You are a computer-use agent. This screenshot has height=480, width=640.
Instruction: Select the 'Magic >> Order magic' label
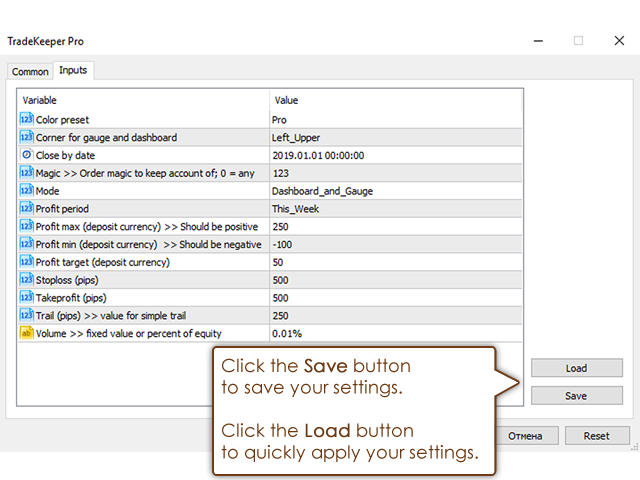tap(145, 173)
